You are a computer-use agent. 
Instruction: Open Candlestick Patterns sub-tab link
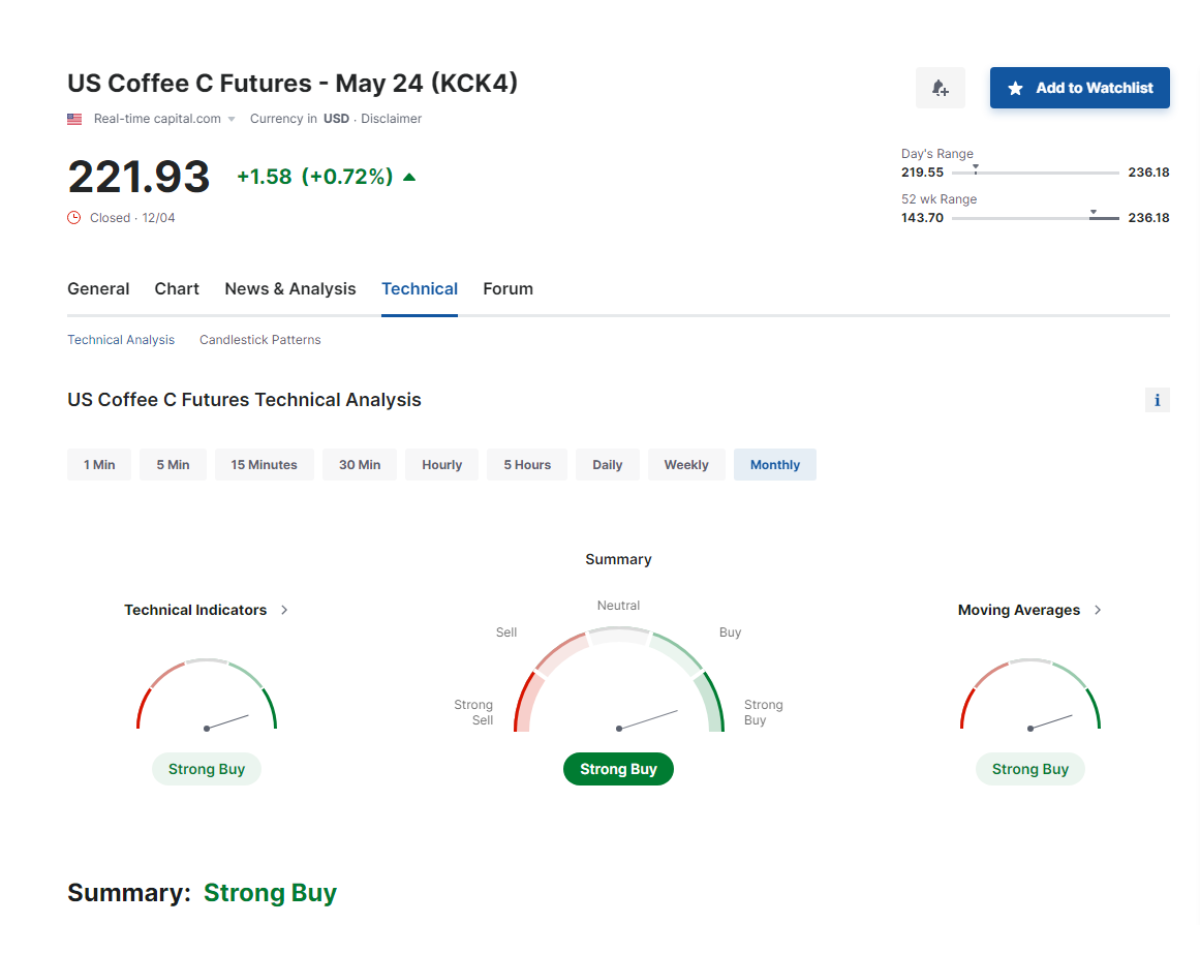pos(260,340)
